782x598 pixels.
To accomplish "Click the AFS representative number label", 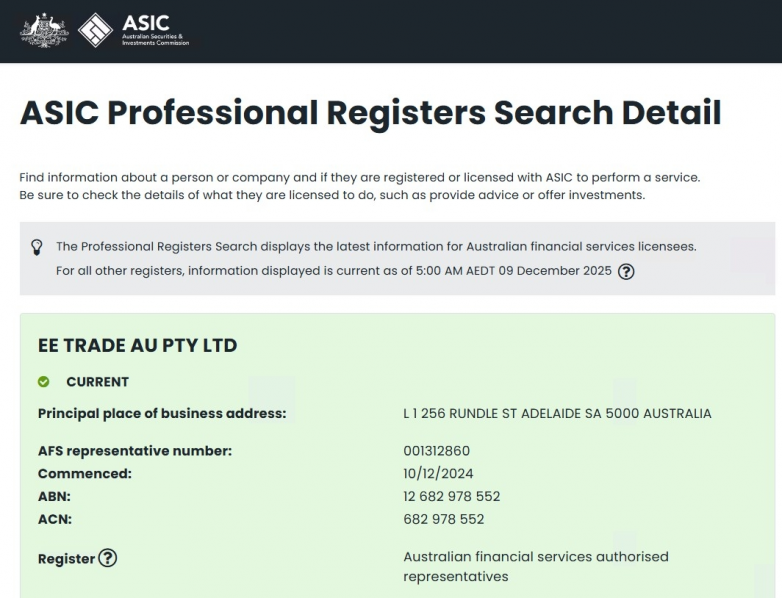I will [x=135, y=451].
